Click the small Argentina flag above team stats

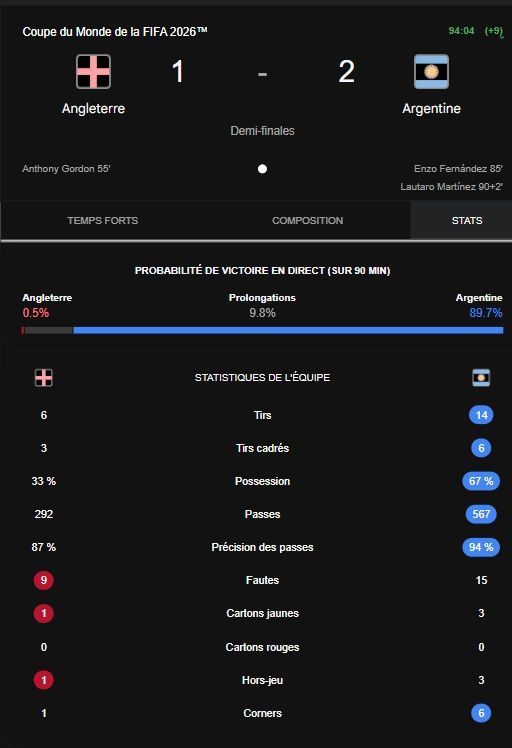[481, 377]
